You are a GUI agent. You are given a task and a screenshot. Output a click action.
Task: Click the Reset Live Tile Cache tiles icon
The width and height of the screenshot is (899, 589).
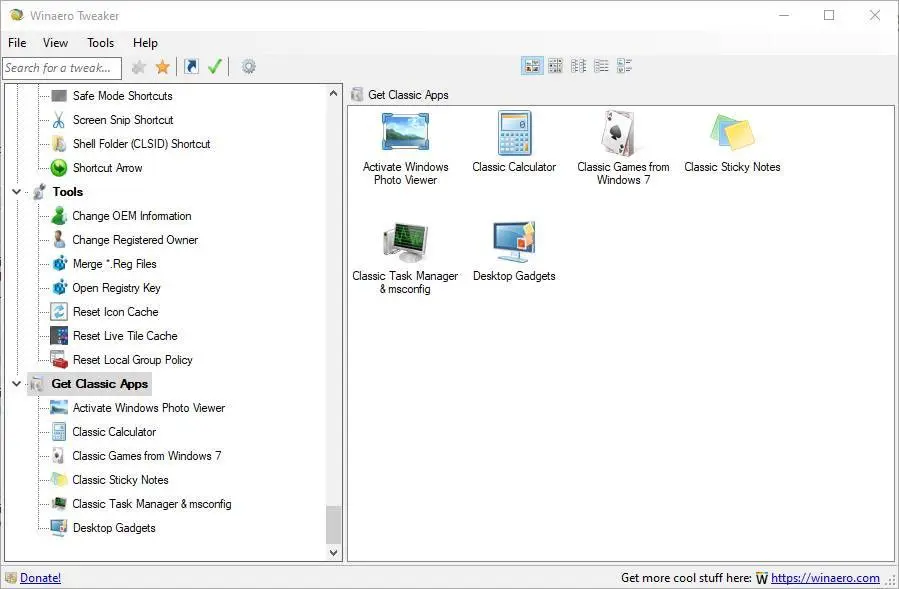[x=59, y=336]
